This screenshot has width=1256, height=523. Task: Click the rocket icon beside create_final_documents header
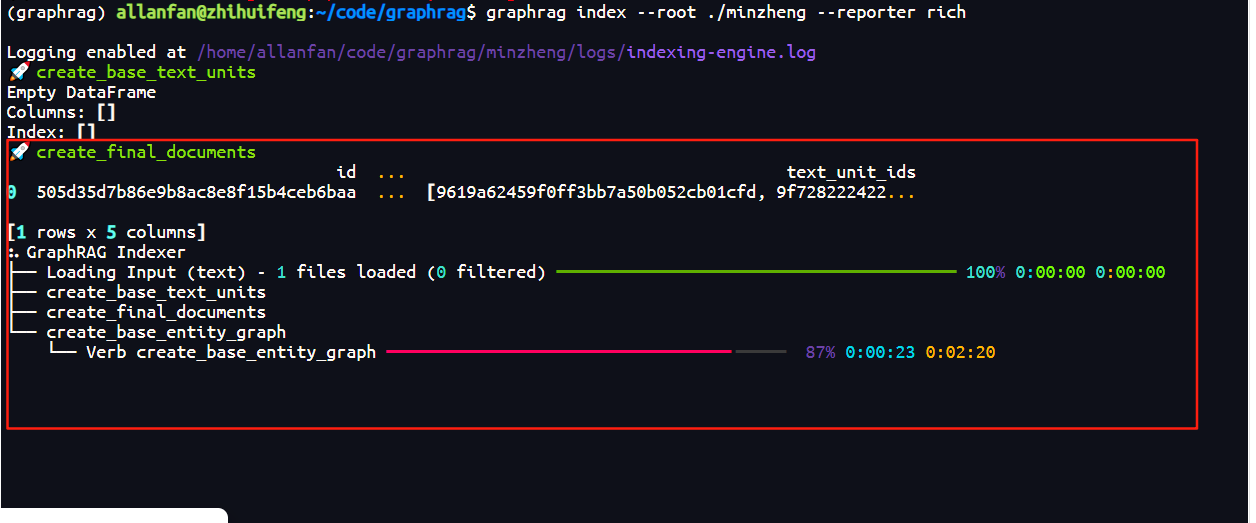[x=18, y=152]
